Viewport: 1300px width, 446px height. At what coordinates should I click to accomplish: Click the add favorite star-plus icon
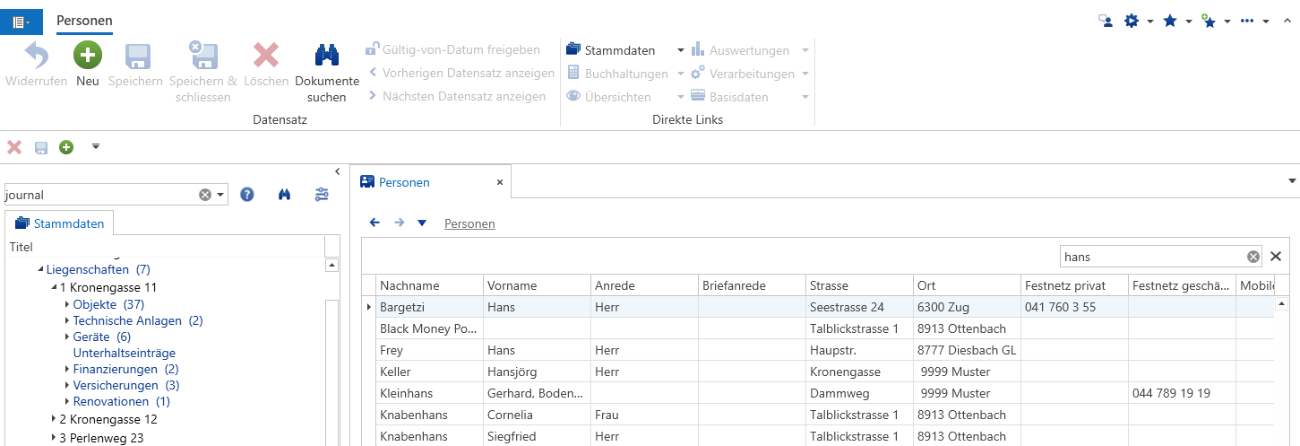1208,21
